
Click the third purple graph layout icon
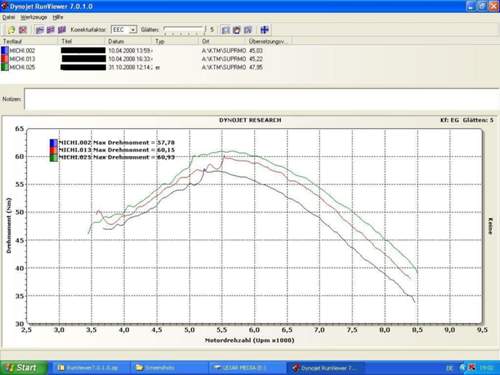click(x=62, y=30)
